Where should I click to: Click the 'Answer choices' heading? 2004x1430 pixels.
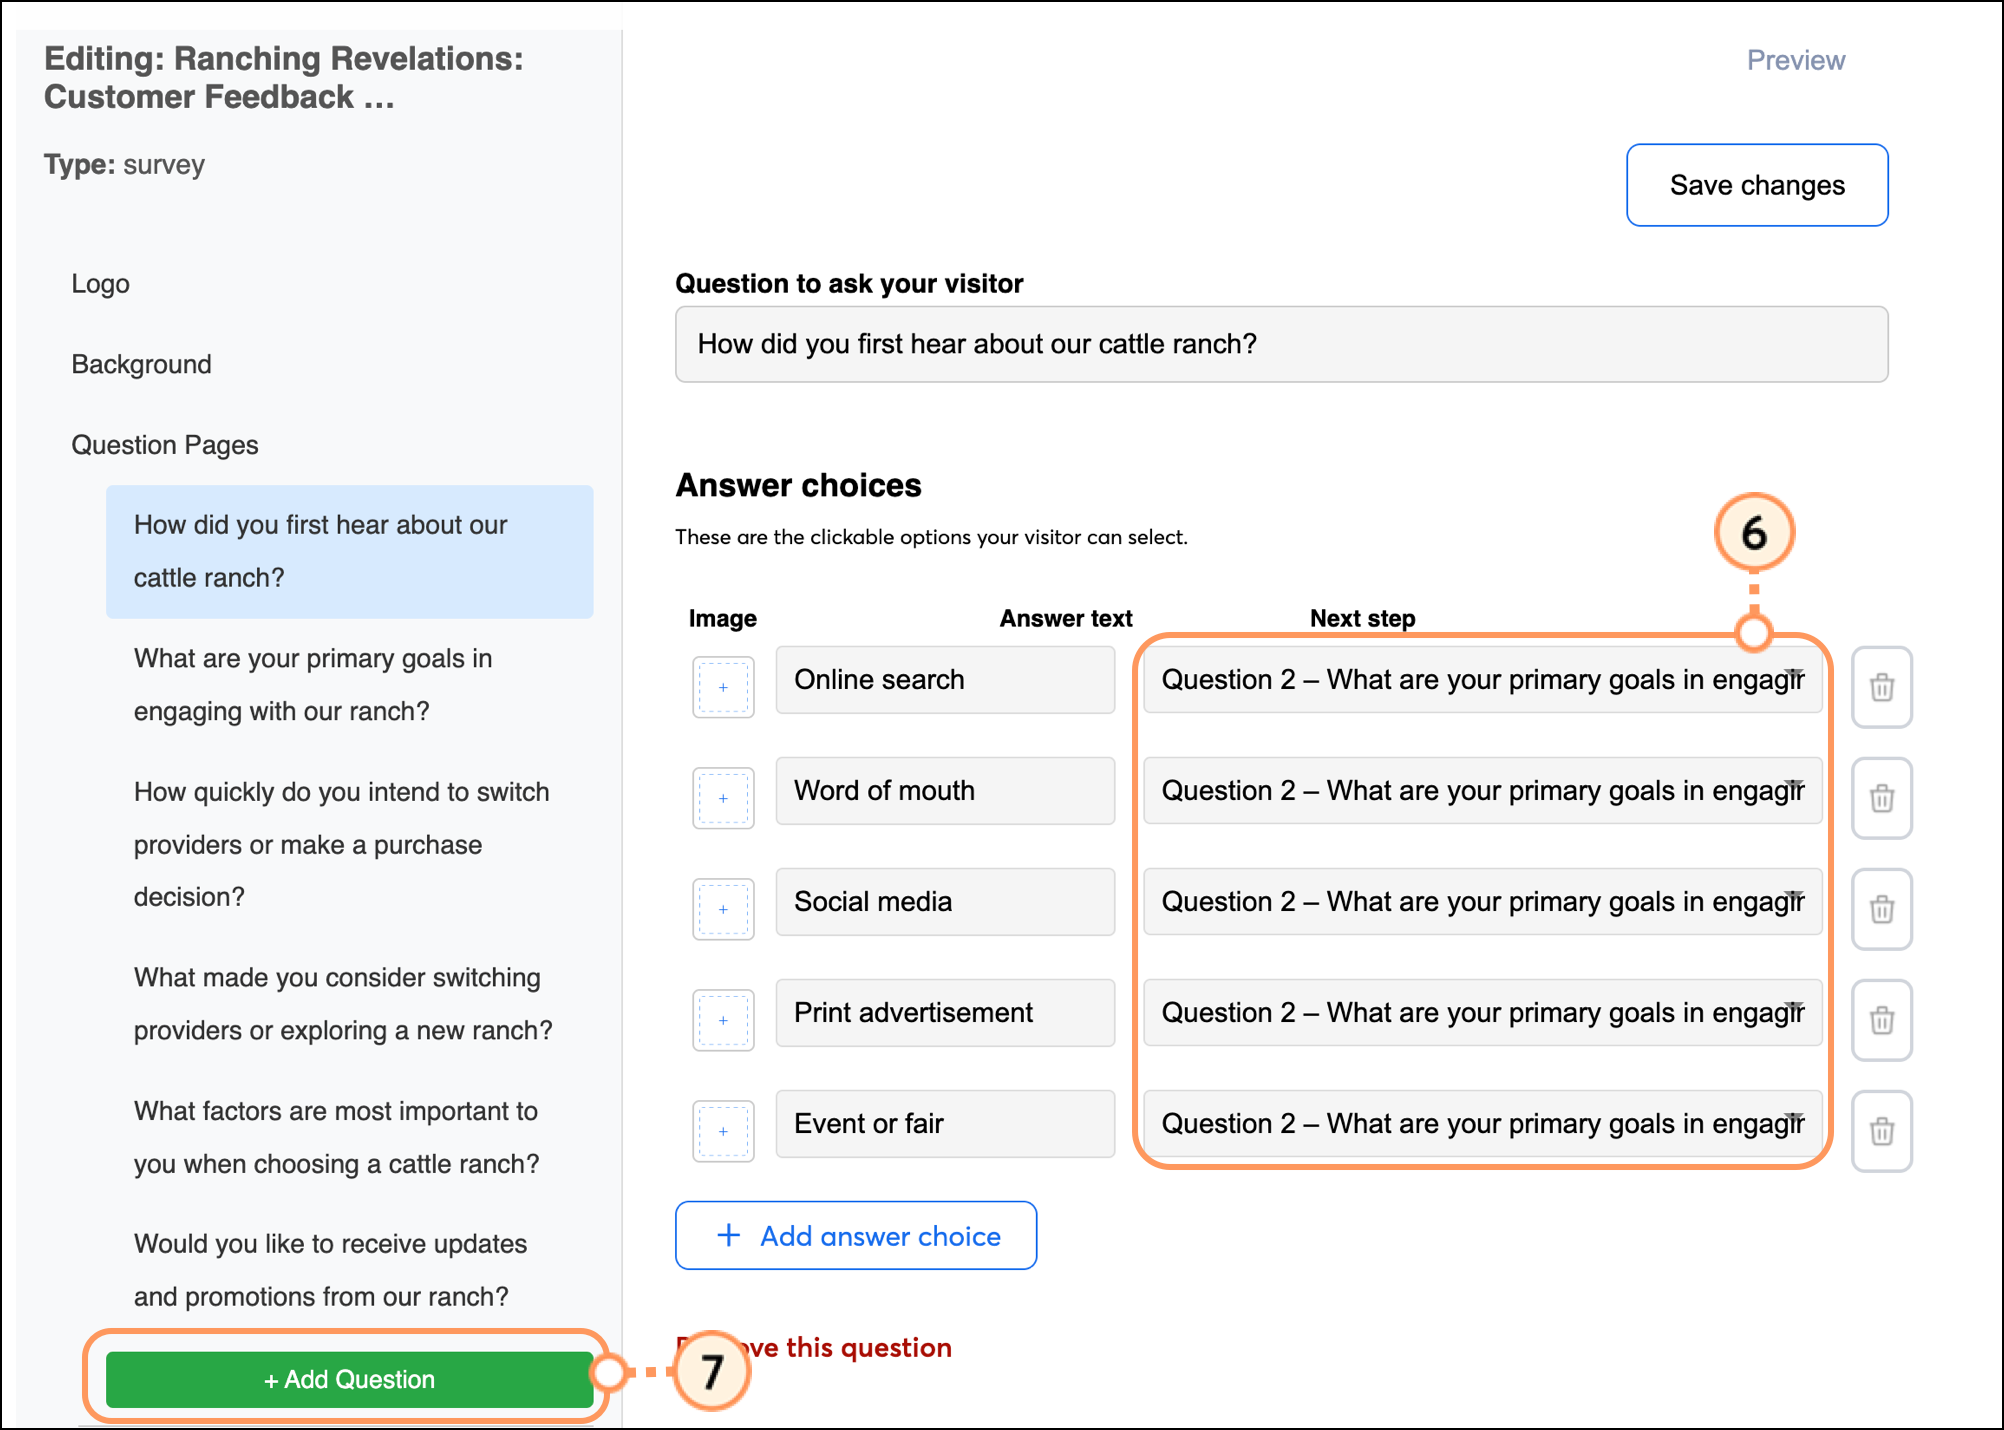[798, 486]
